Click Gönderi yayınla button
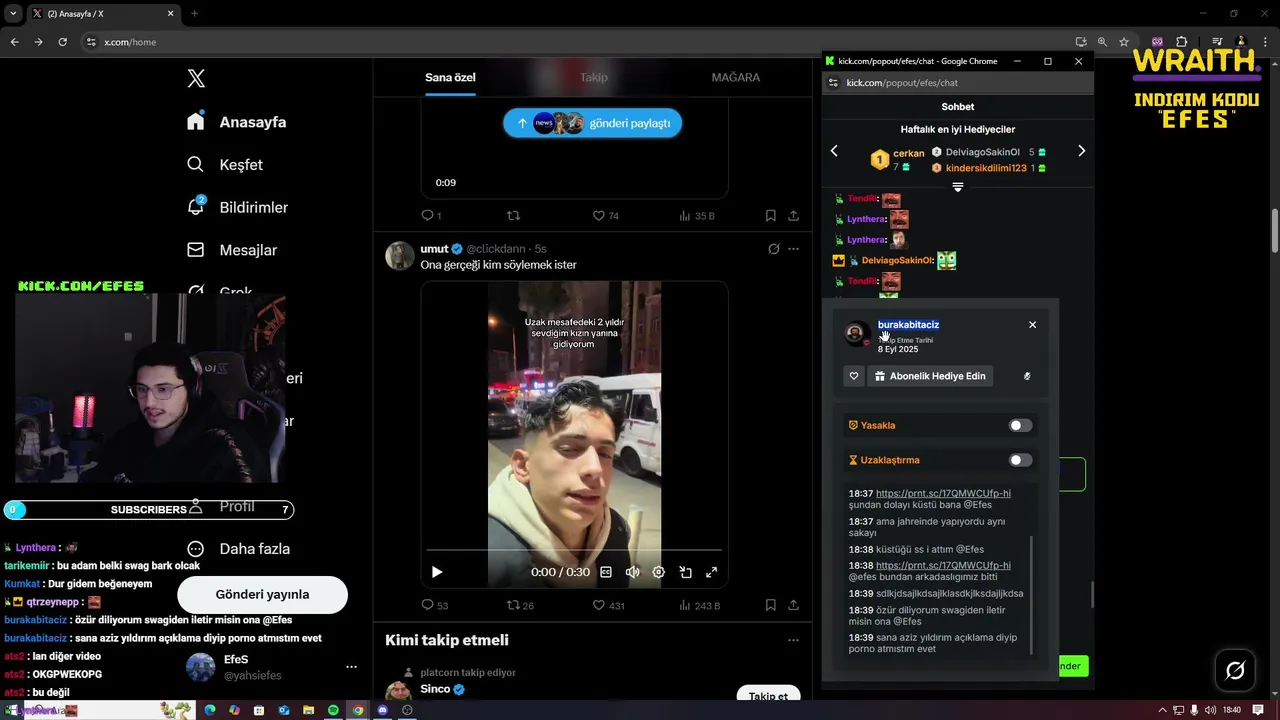The image size is (1280, 720). (262, 594)
